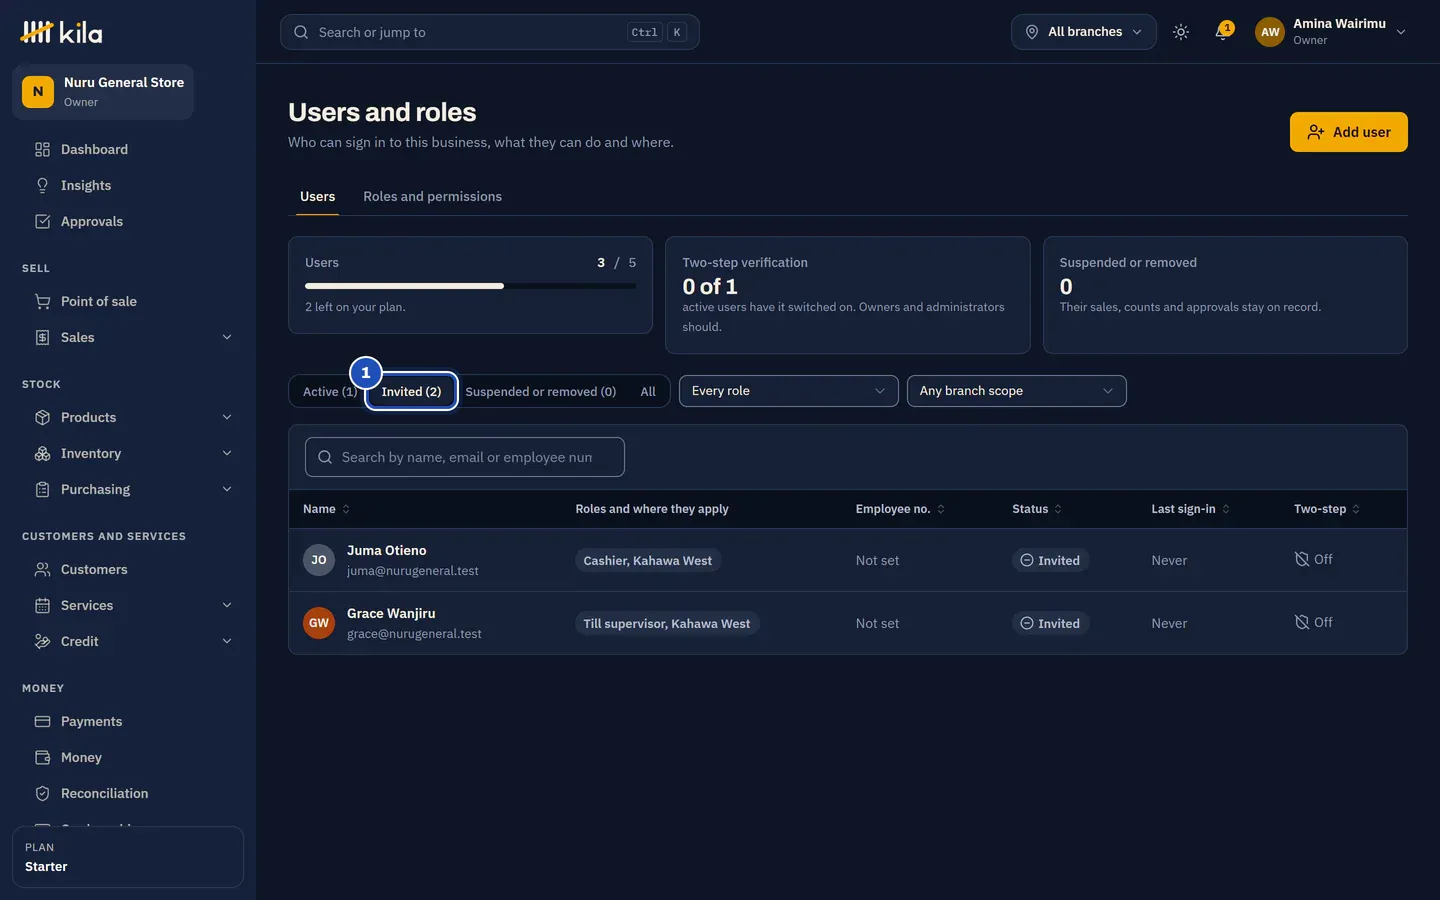Open the Dashboard sidebar icon
Viewport: 1440px width, 900px height.
coord(42,150)
